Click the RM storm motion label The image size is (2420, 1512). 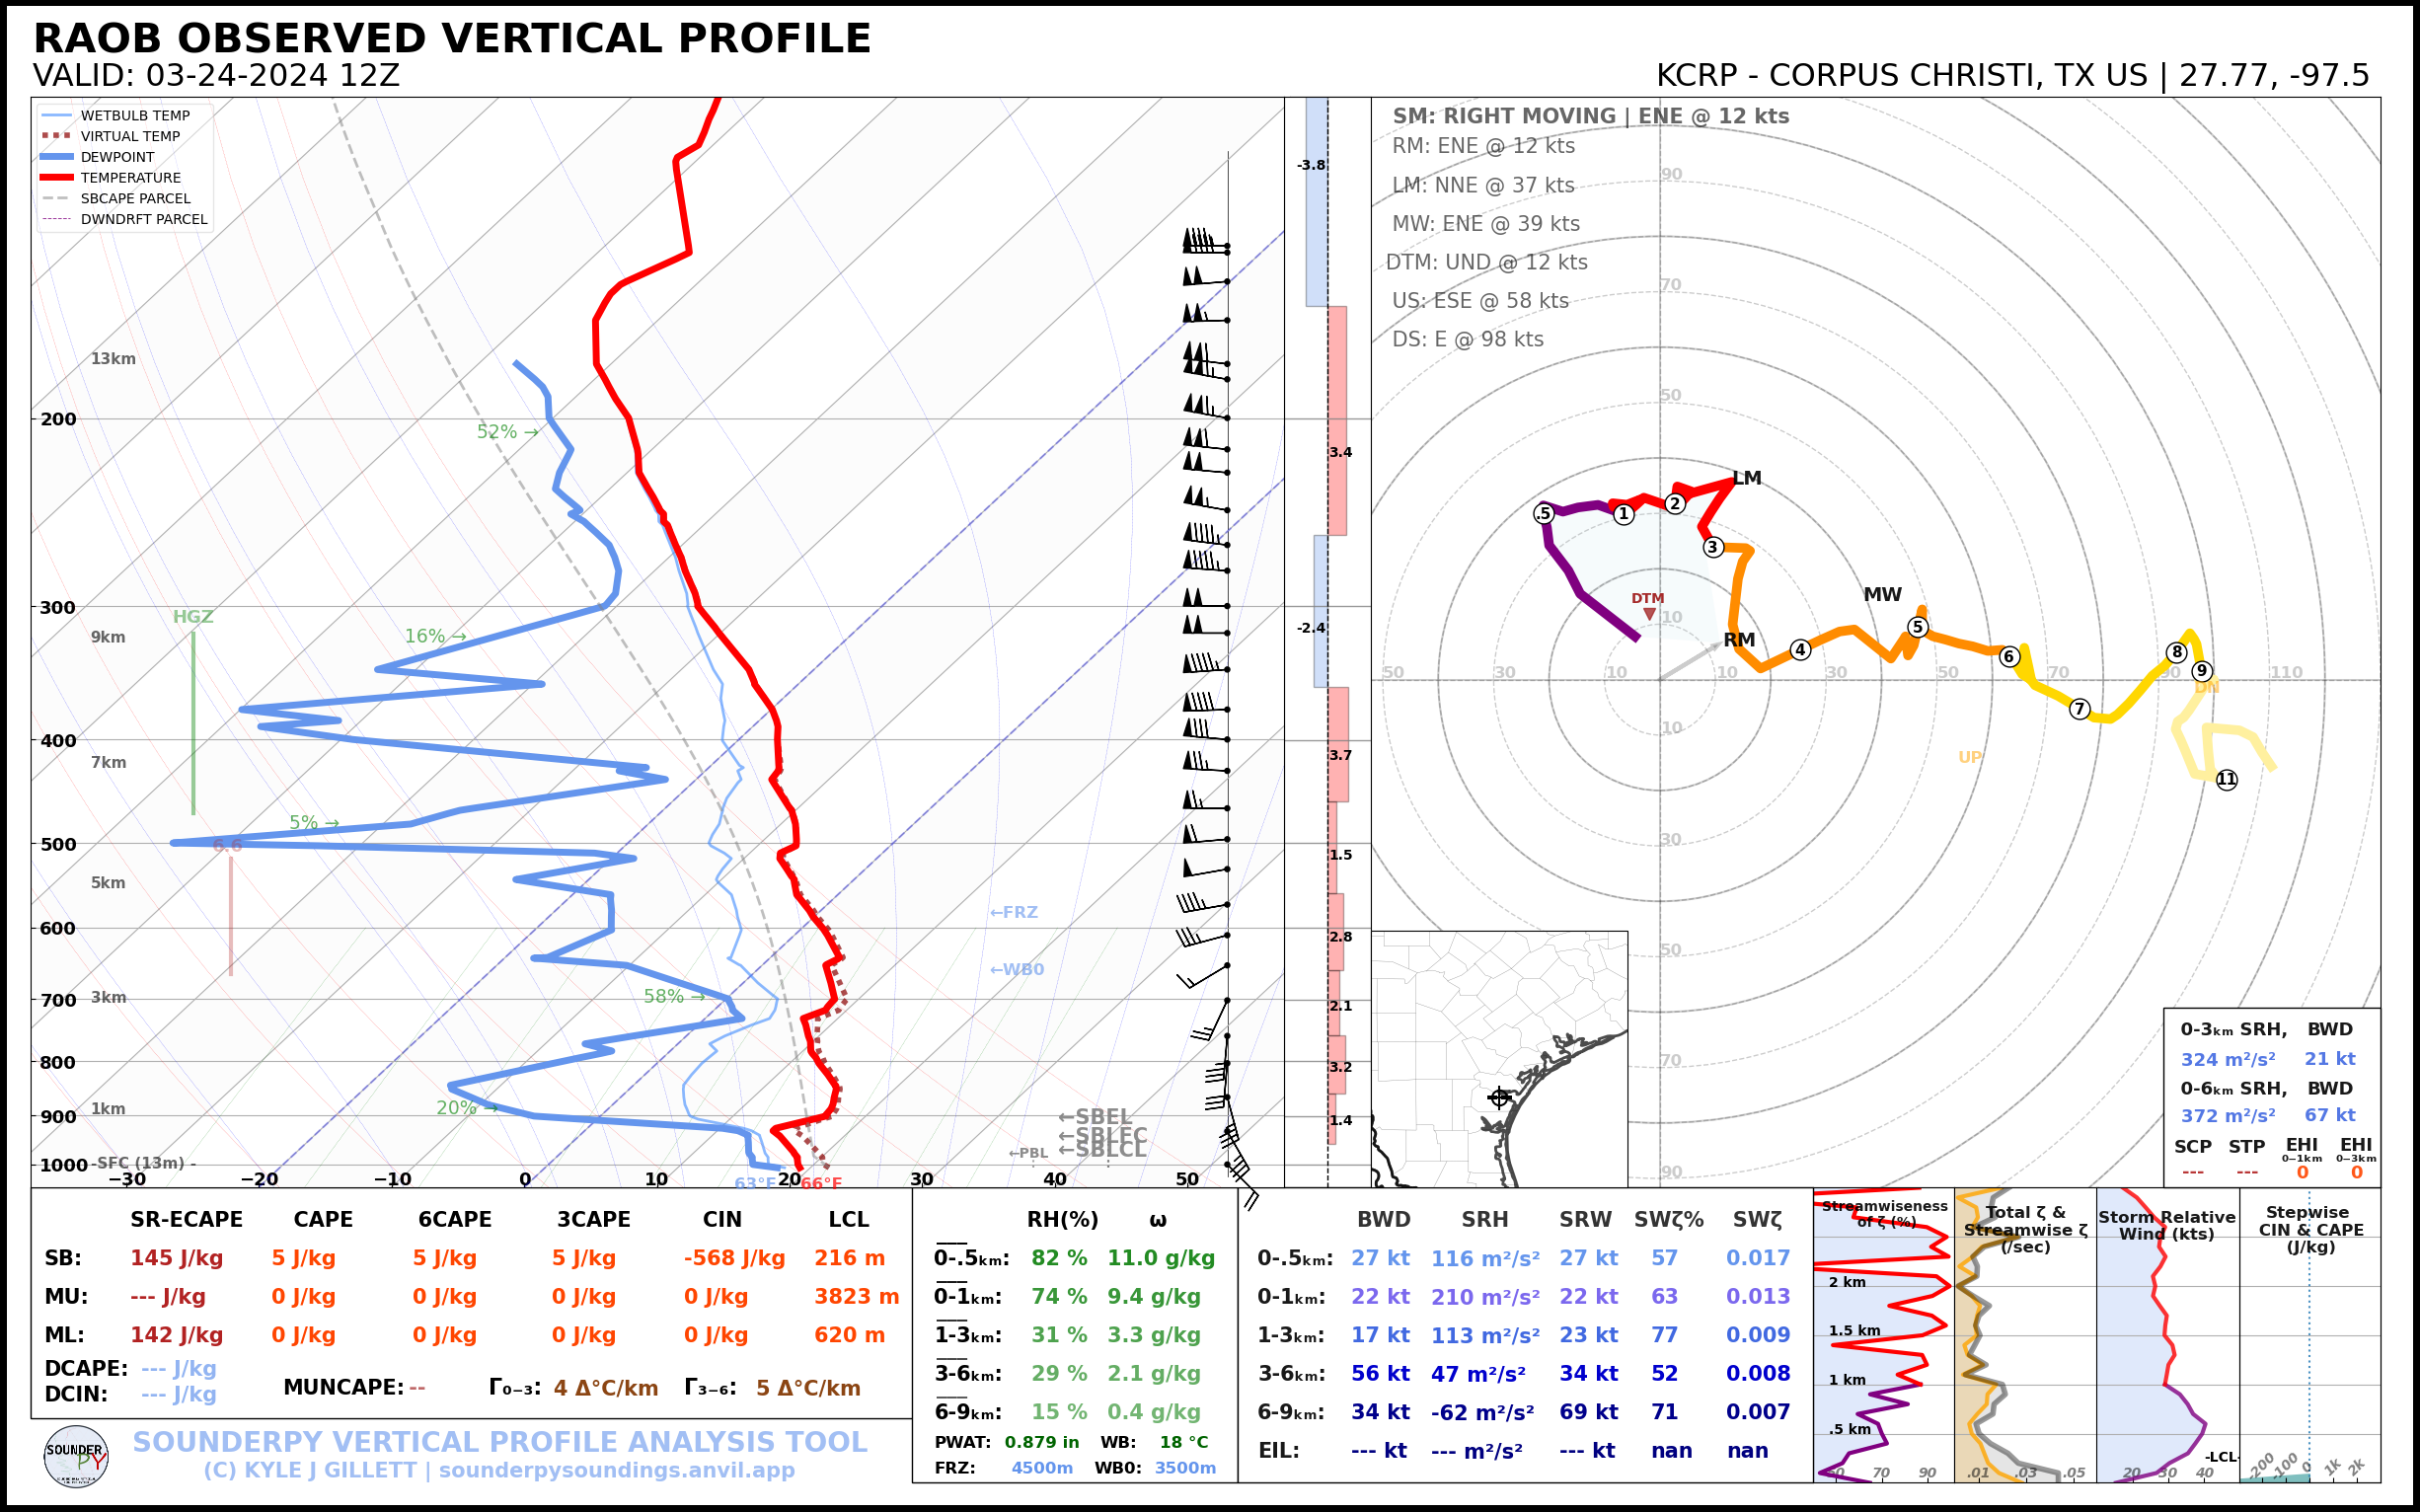tap(1739, 640)
